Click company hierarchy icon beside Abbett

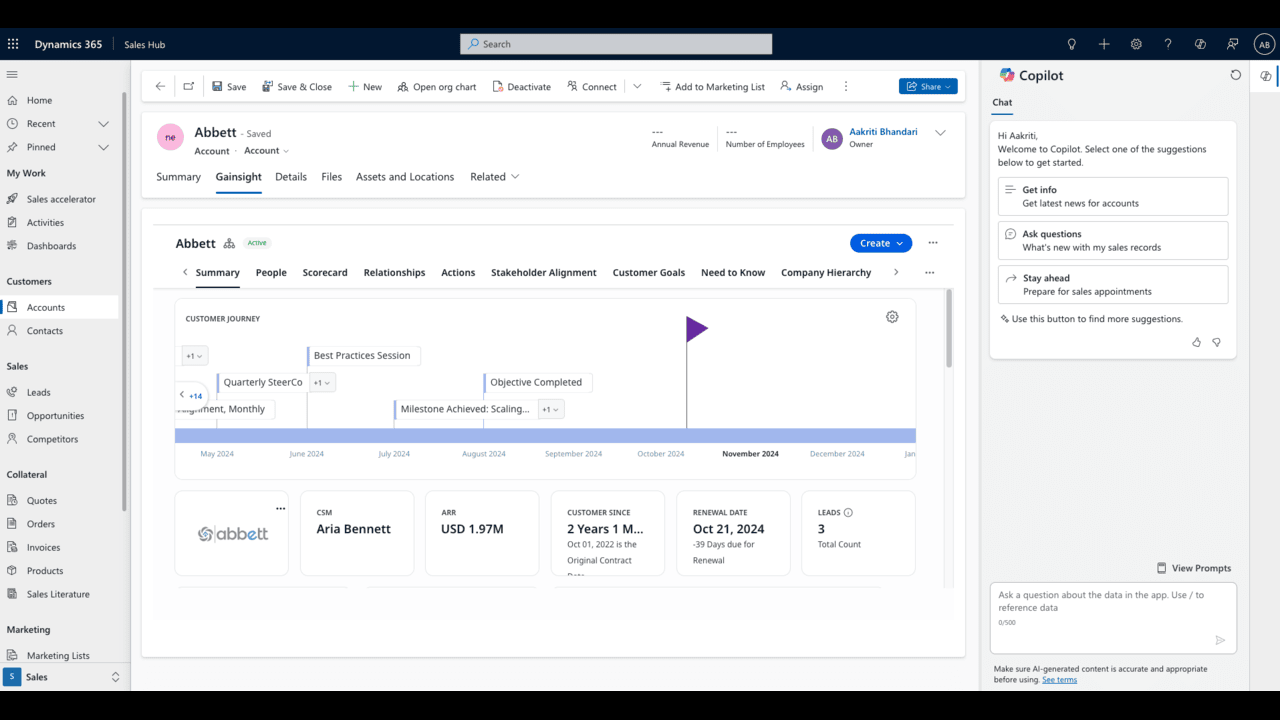point(229,243)
